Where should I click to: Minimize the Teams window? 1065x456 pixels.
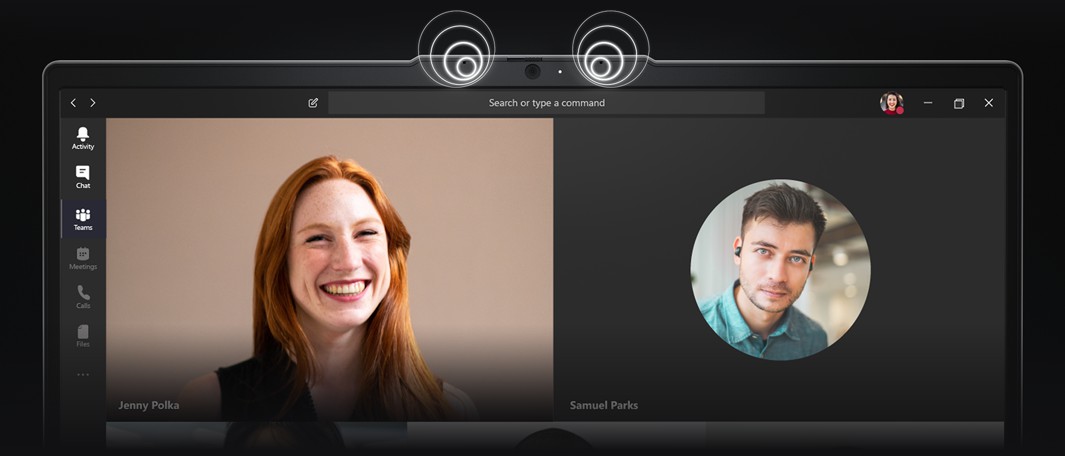pos(928,103)
